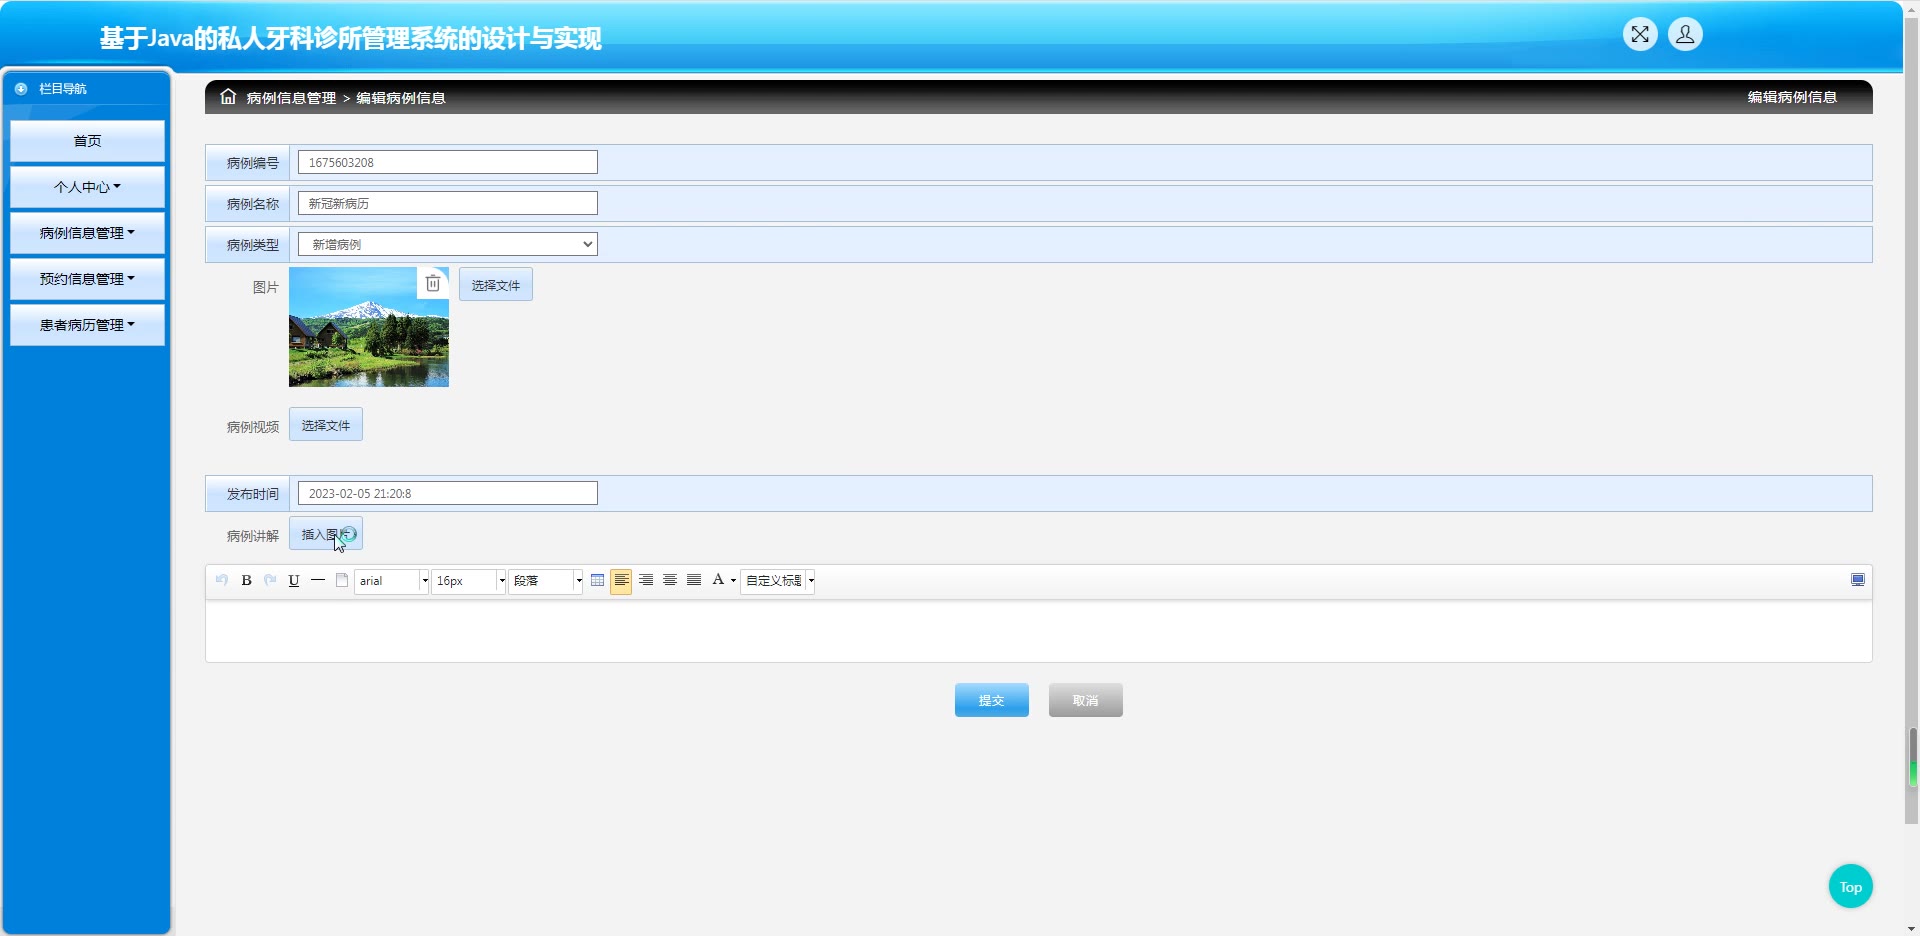Viewport: 1920px width, 936px height.
Task: Focus the 发布时间 date input field
Action: (x=448, y=493)
